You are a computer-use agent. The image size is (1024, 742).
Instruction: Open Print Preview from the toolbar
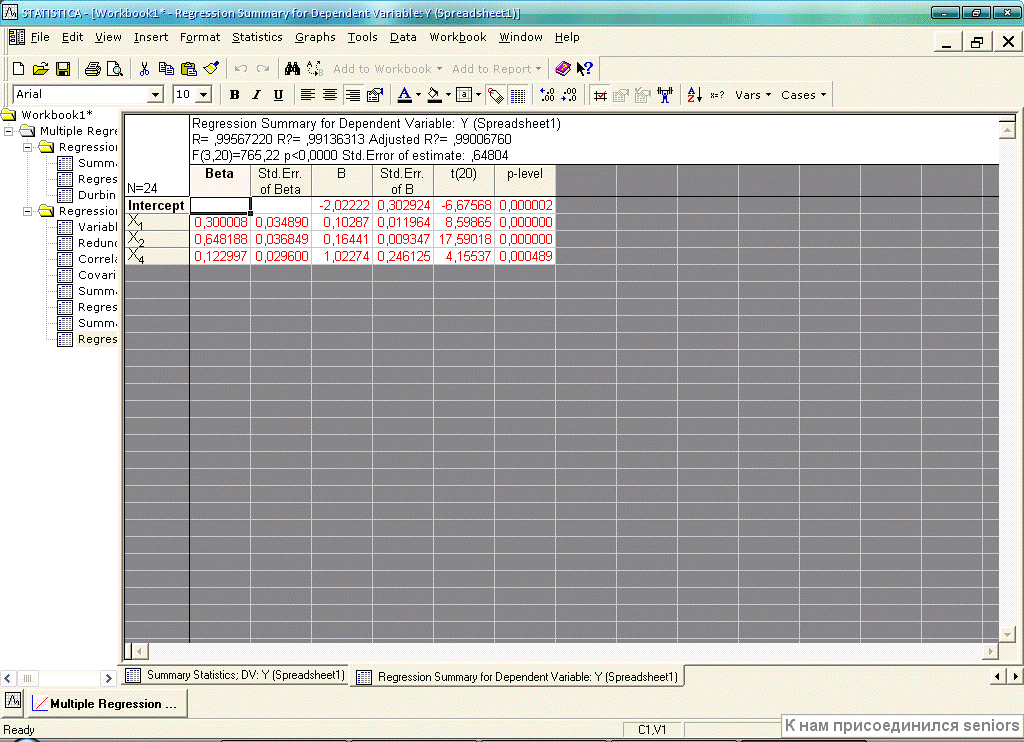[x=114, y=69]
